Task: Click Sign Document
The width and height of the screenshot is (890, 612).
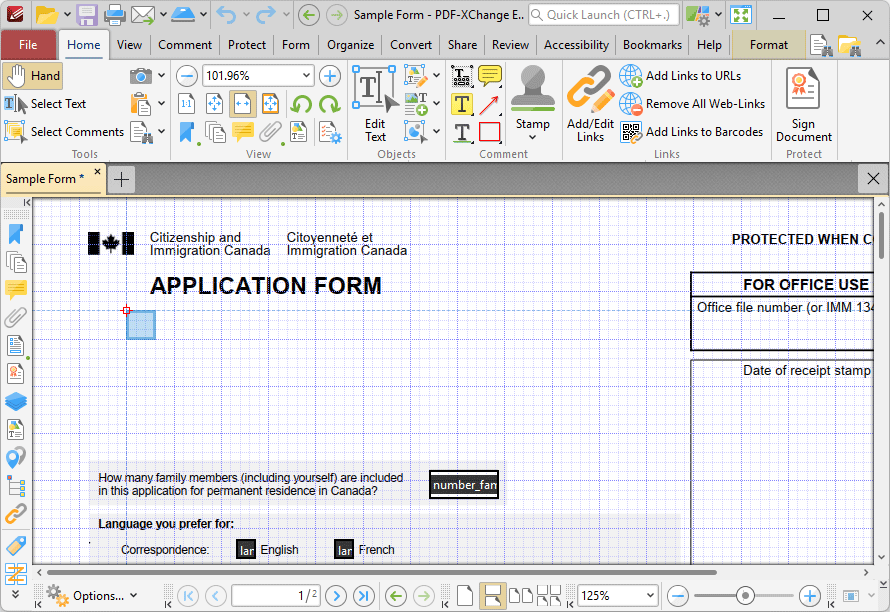Action: [803, 104]
